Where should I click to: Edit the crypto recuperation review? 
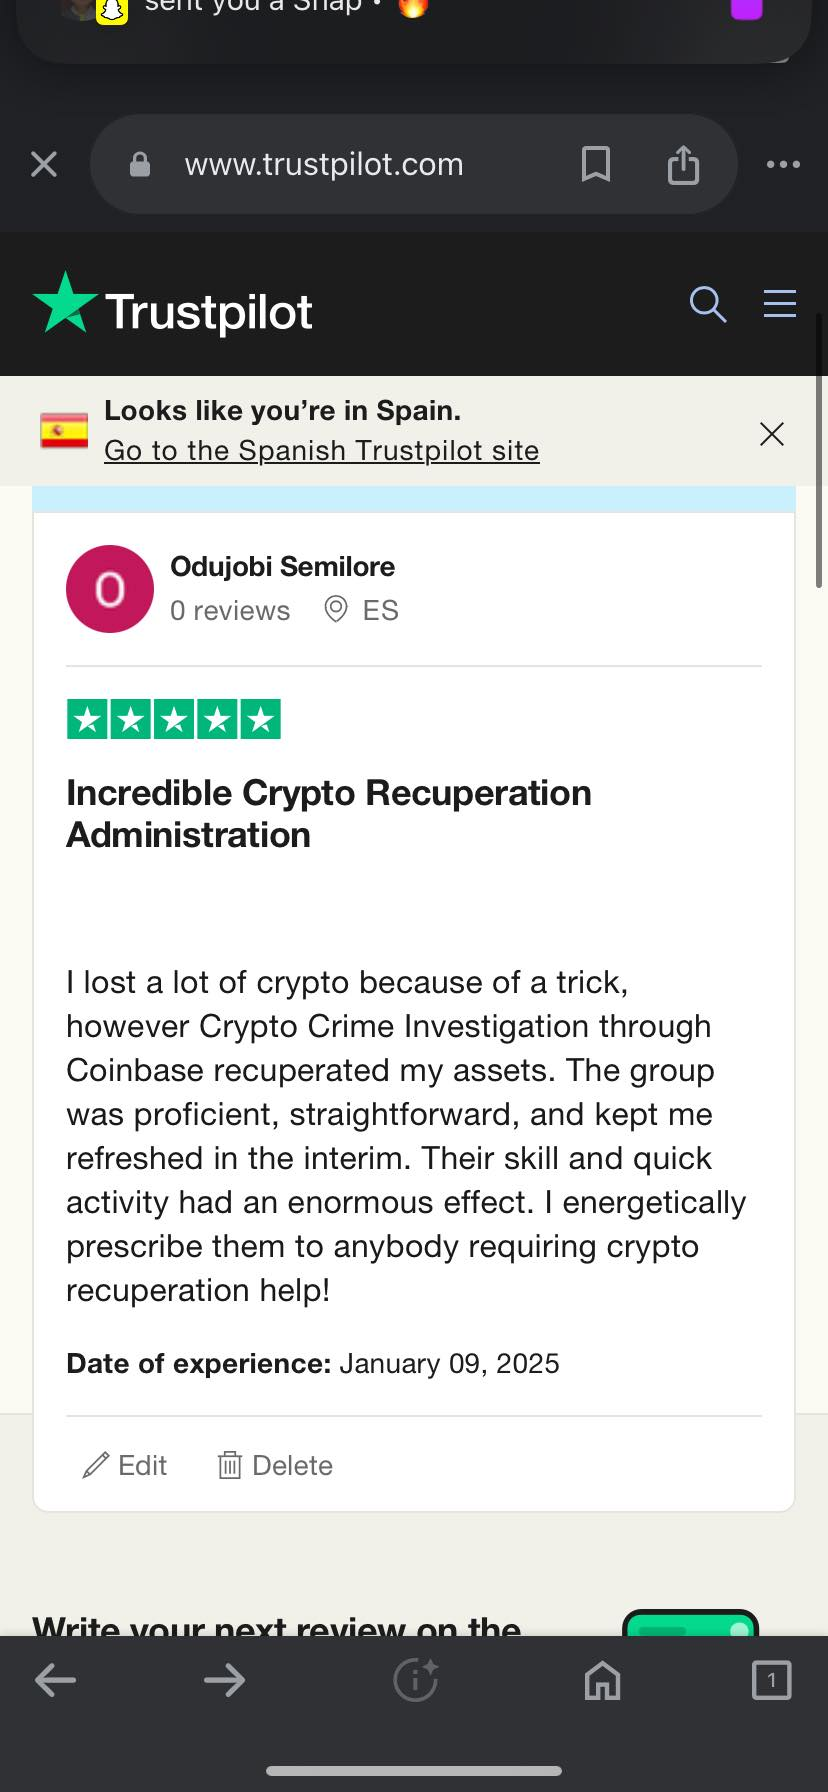pos(125,1465)
